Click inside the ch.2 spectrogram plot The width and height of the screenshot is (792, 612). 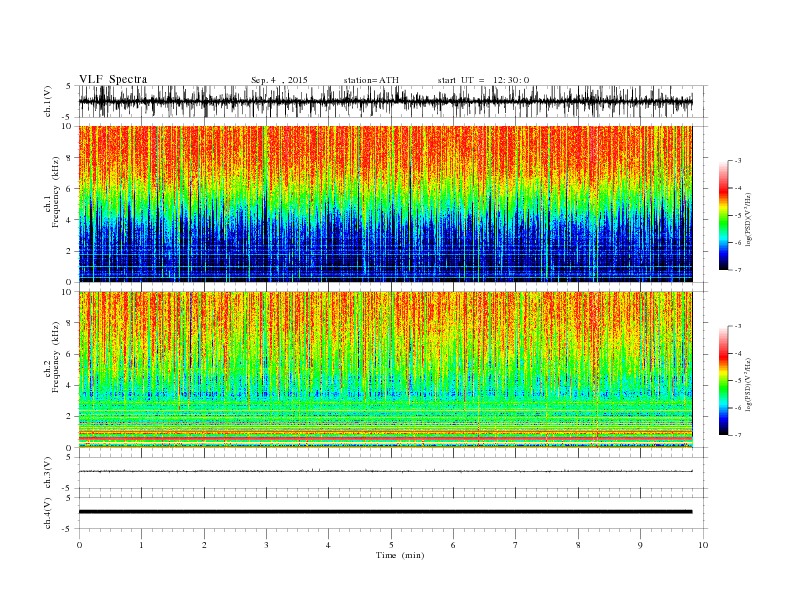click(x=385, y=370)
